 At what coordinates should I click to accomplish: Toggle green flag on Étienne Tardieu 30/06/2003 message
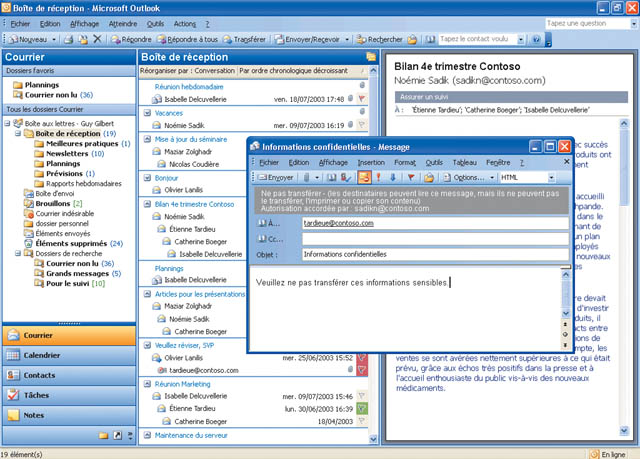(362, 408)
